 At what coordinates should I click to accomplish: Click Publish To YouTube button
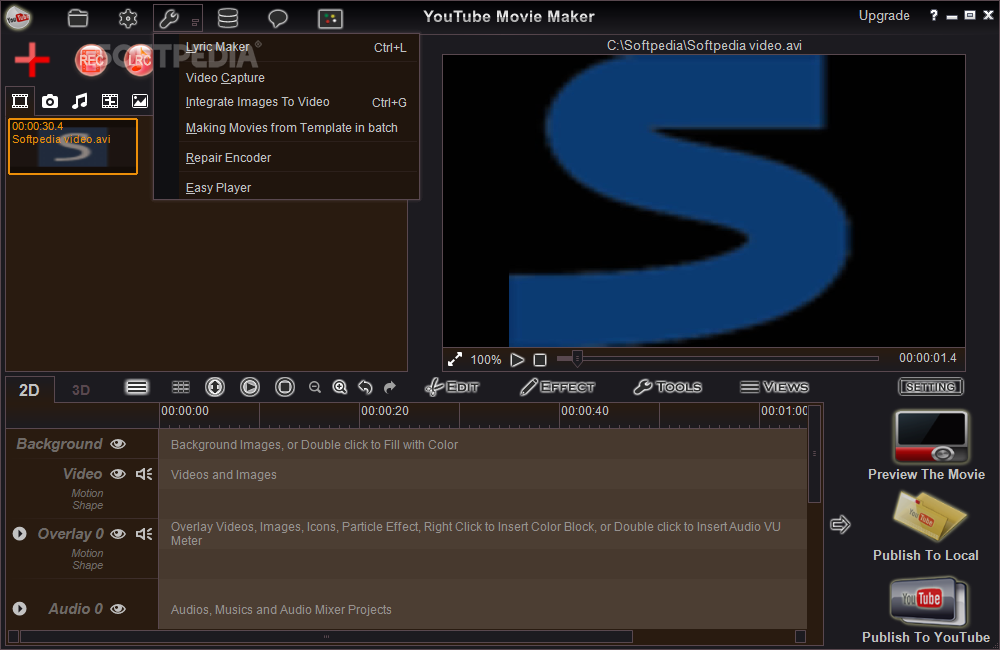click(927, 610)
